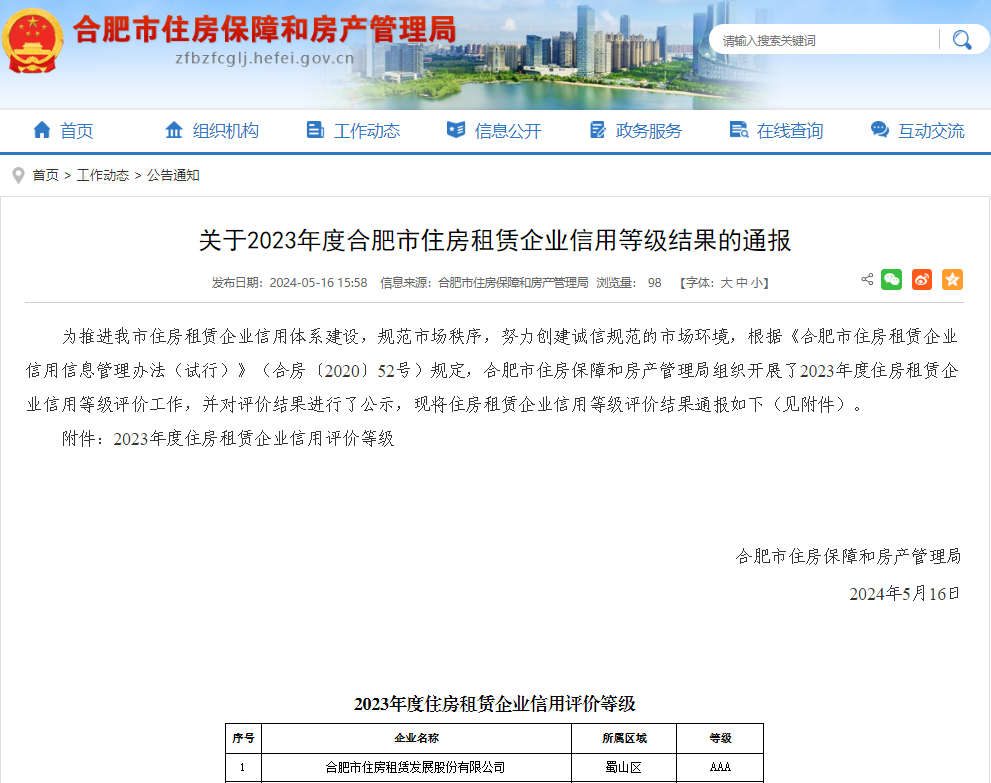Click 公告通知 in the breadcrumb trail
This screenshot has width=991, height=783.
pyautogui.click(x=171, y=174)
